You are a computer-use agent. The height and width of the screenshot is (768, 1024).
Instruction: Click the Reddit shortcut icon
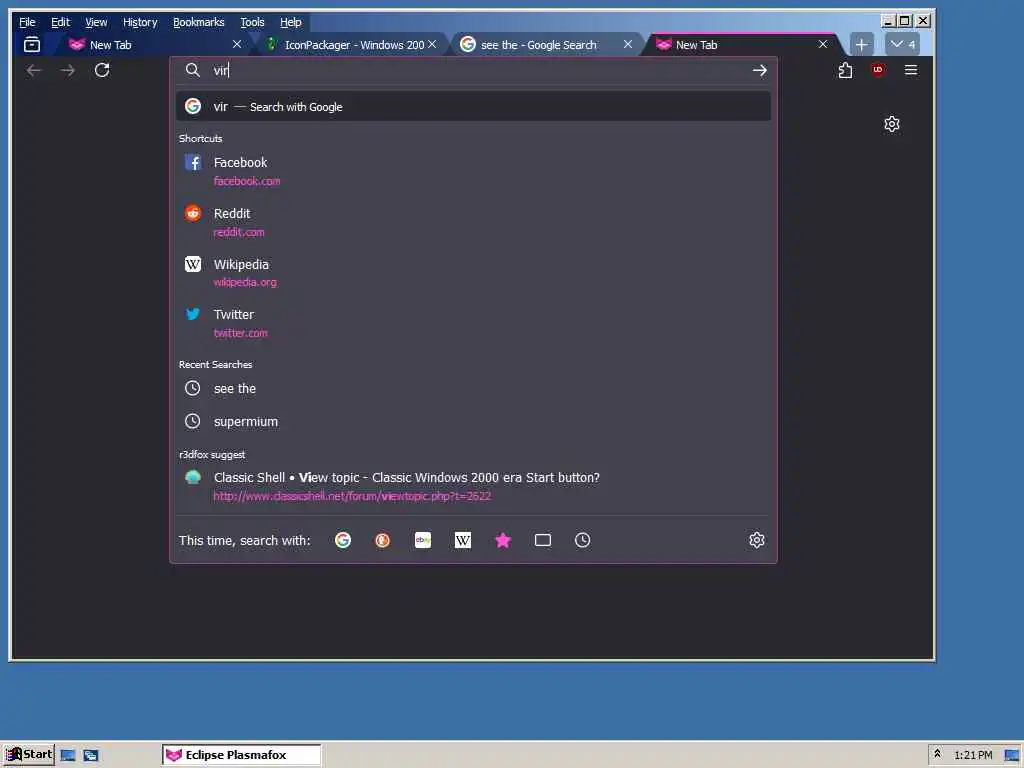click(x=193, y=213)
